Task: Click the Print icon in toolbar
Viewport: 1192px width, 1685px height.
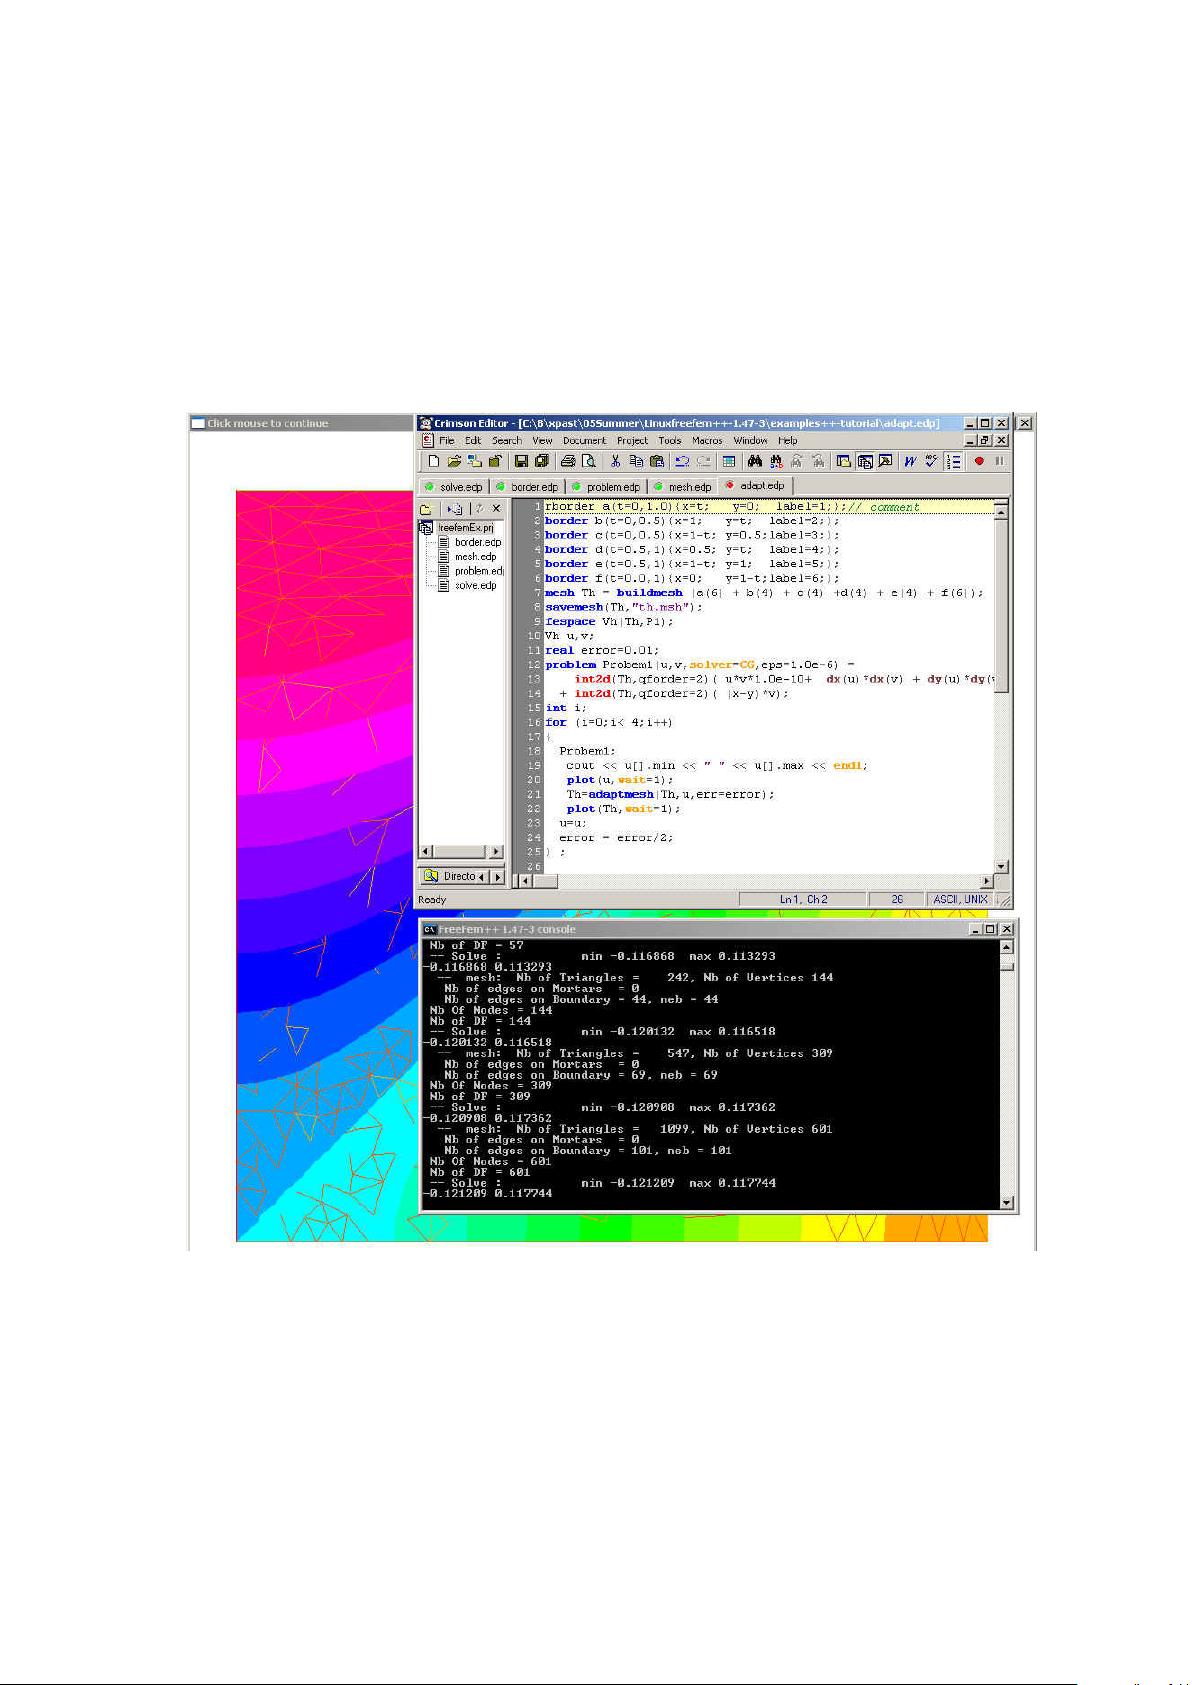Action: 568,461
